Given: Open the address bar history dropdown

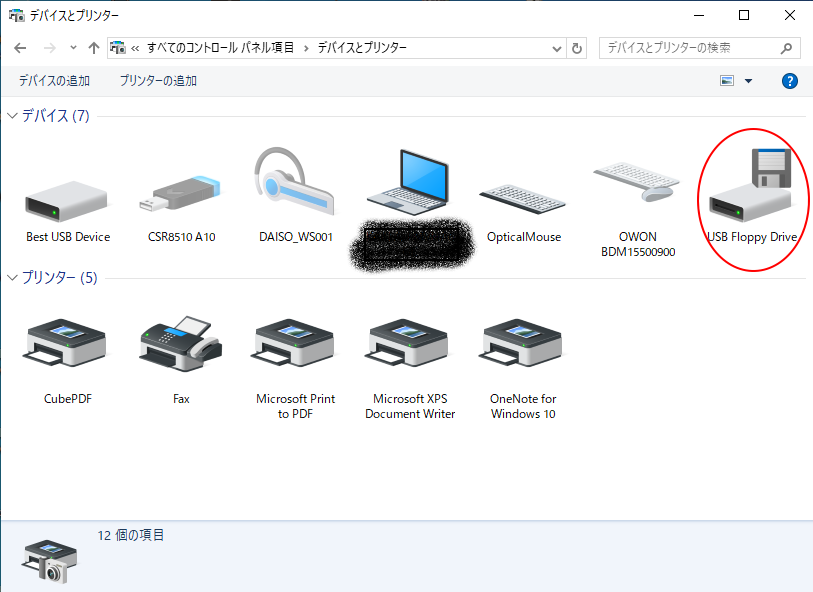Looking at the screenshot, I should [557, 49].
